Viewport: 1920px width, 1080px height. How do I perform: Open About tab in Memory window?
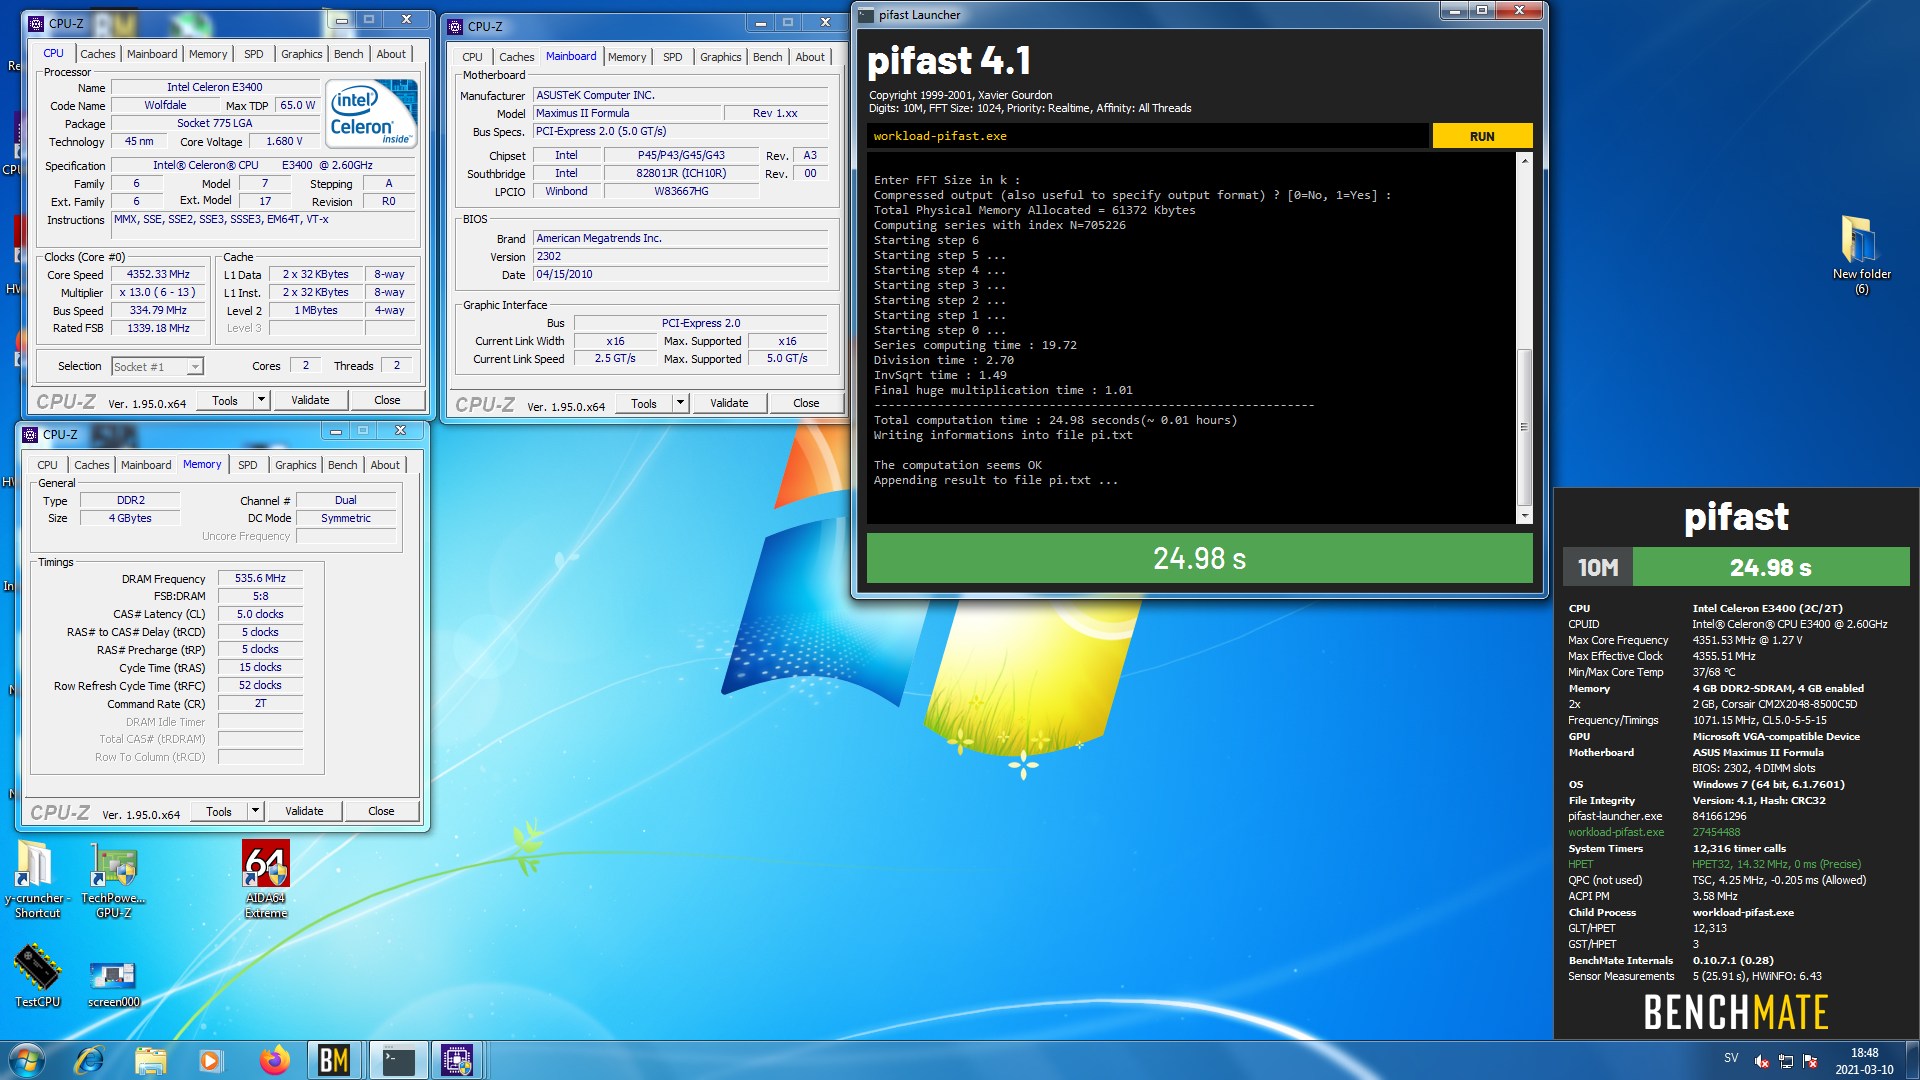tap(385, 465)
